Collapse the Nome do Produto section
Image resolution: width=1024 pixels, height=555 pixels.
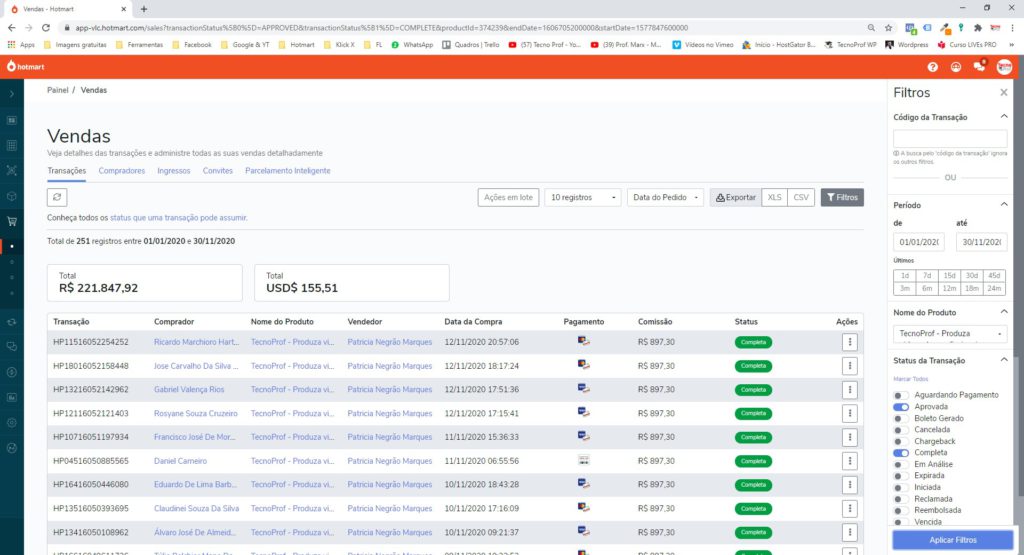pos(1004,313)
